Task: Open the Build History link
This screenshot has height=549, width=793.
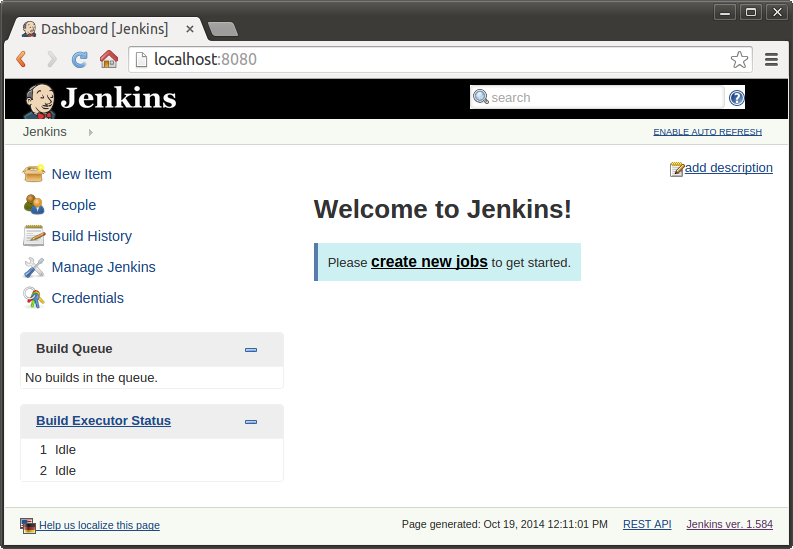Action: pyautogui.click(x=92, y=236)
